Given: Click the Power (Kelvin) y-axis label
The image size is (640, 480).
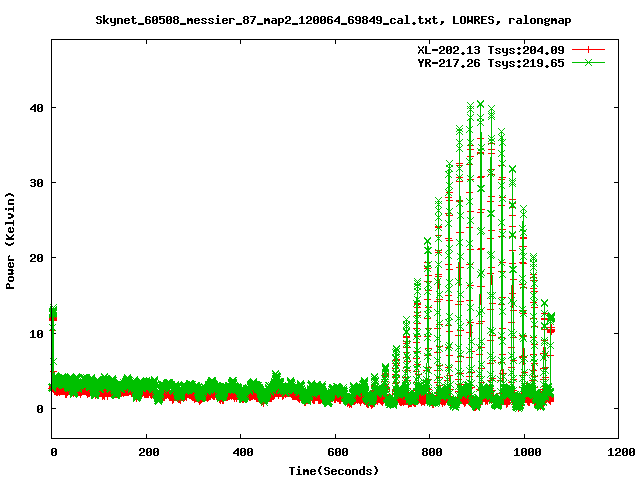Looking at the screenshot, I should point(10,241).
